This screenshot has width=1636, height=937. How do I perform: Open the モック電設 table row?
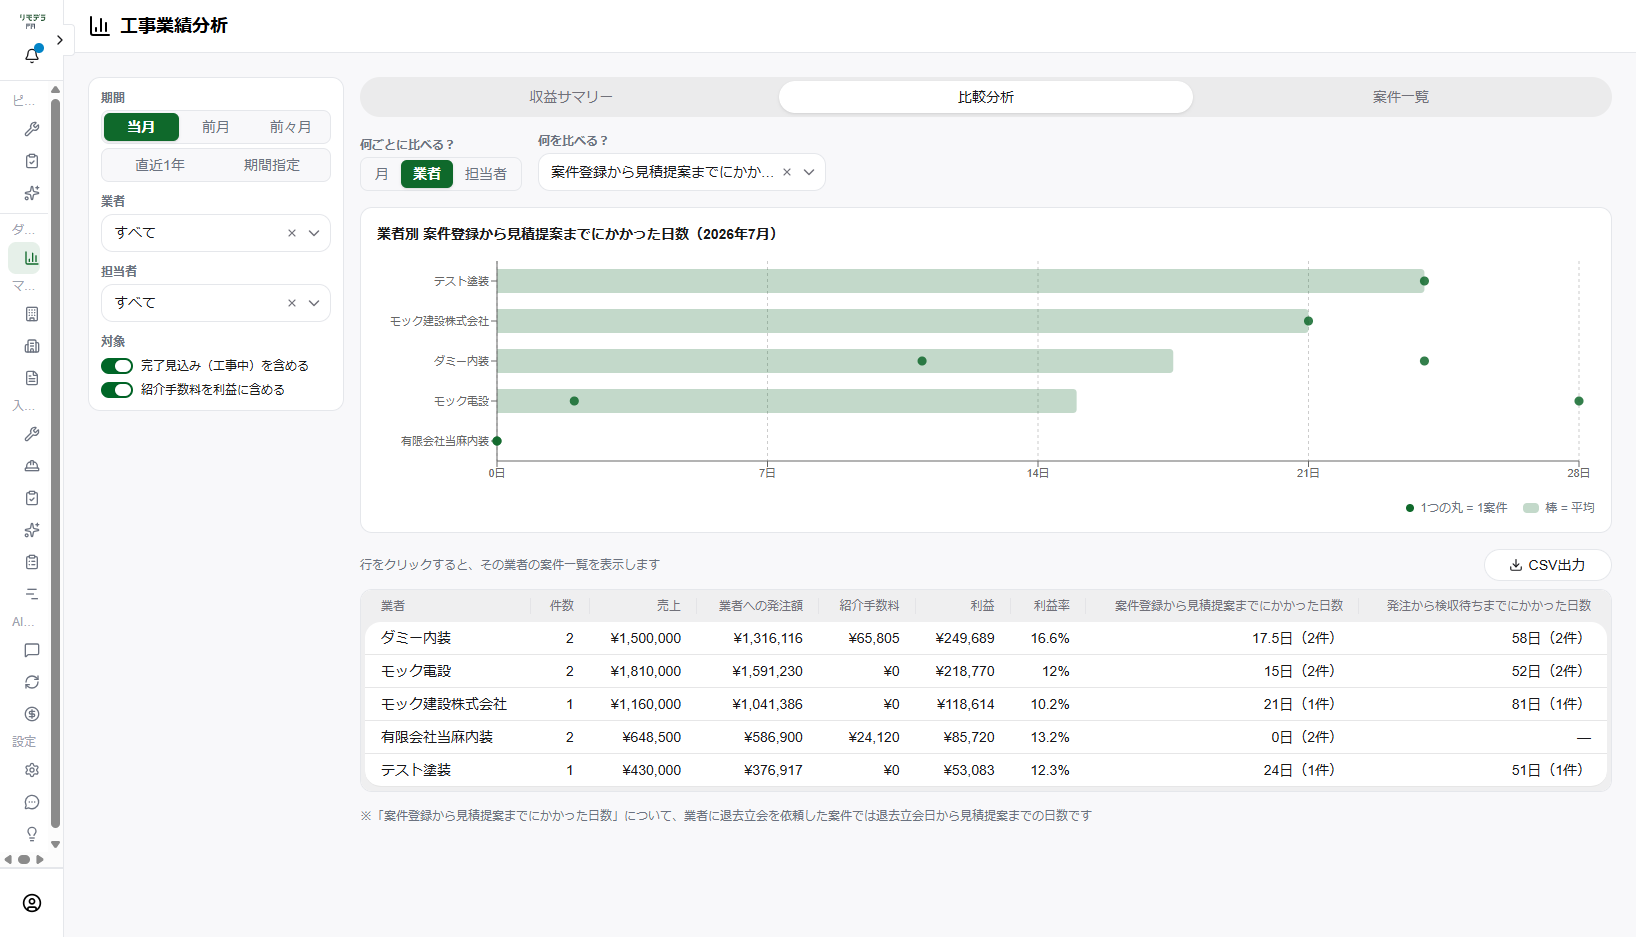986,671
